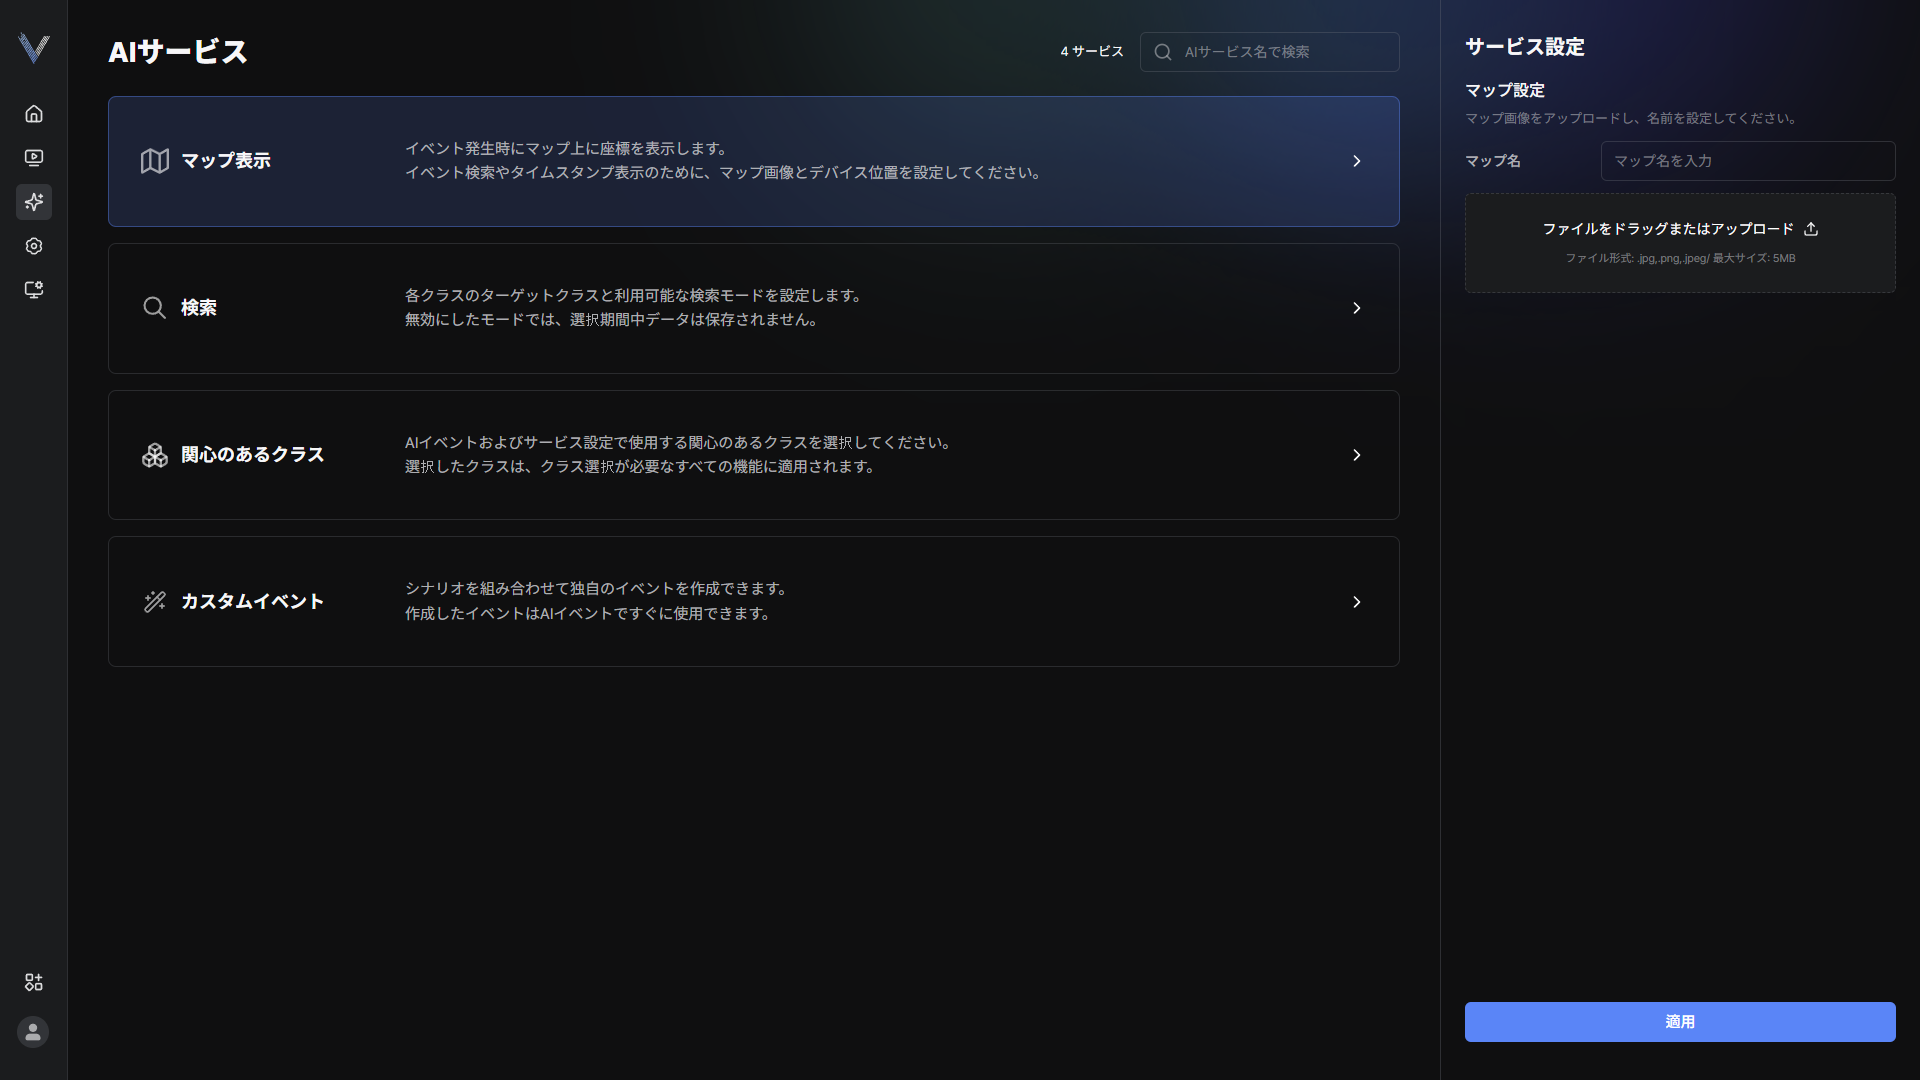The height and width of the screenshot is (1080, 1920).
Task: Open the settings gear sidebar icon
Action: (x=34, y=246)
